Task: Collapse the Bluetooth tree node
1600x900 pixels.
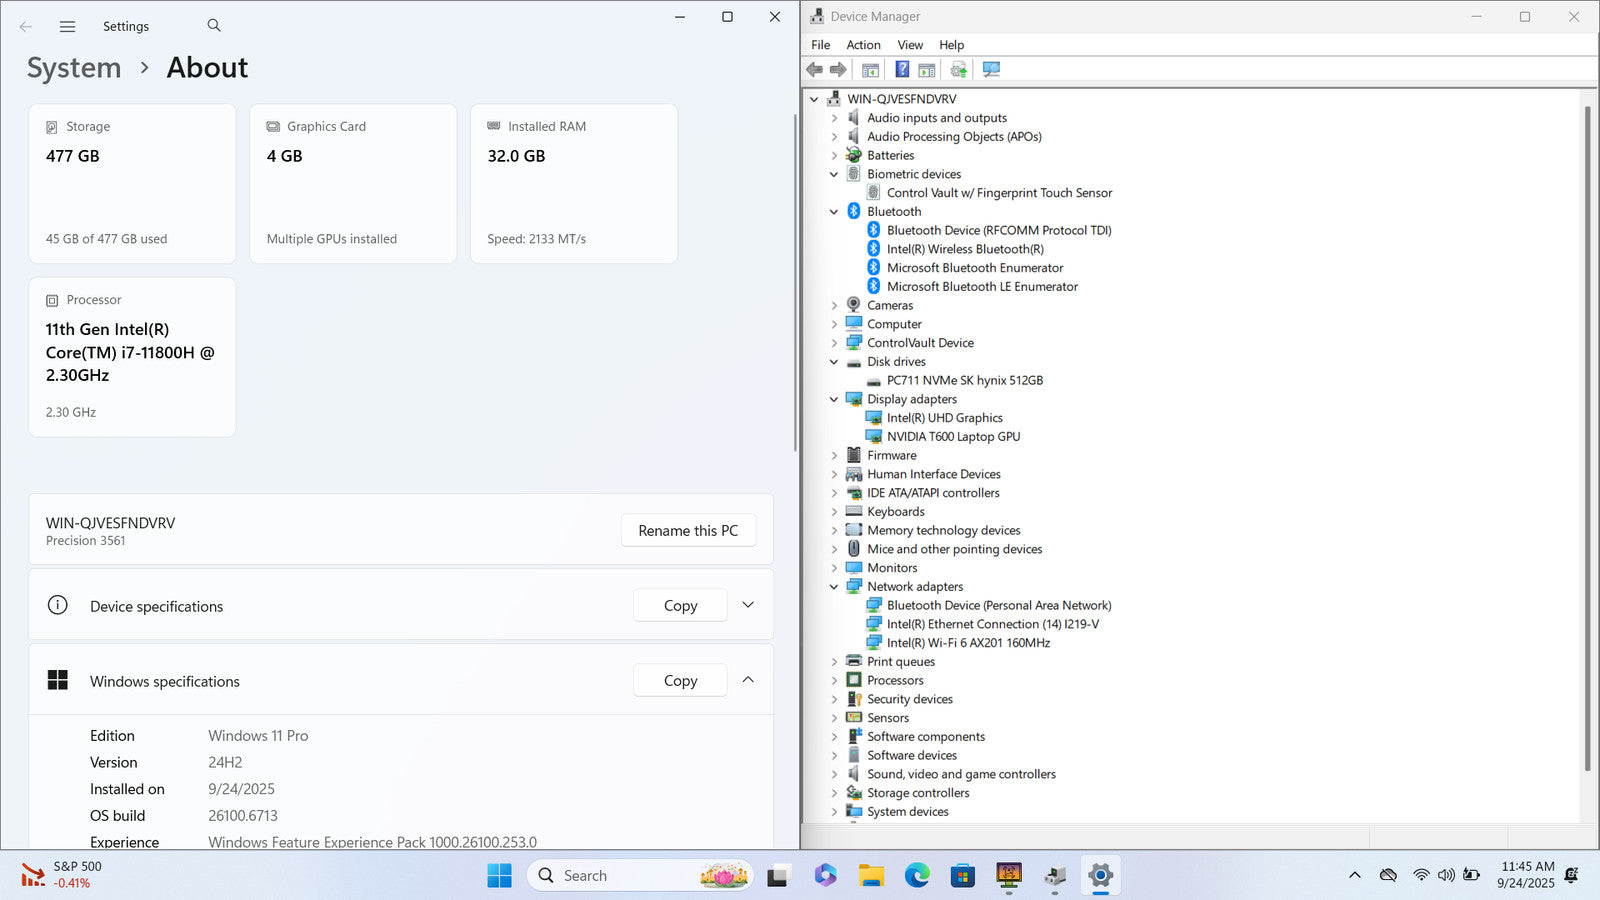Action: pos(834,212)
